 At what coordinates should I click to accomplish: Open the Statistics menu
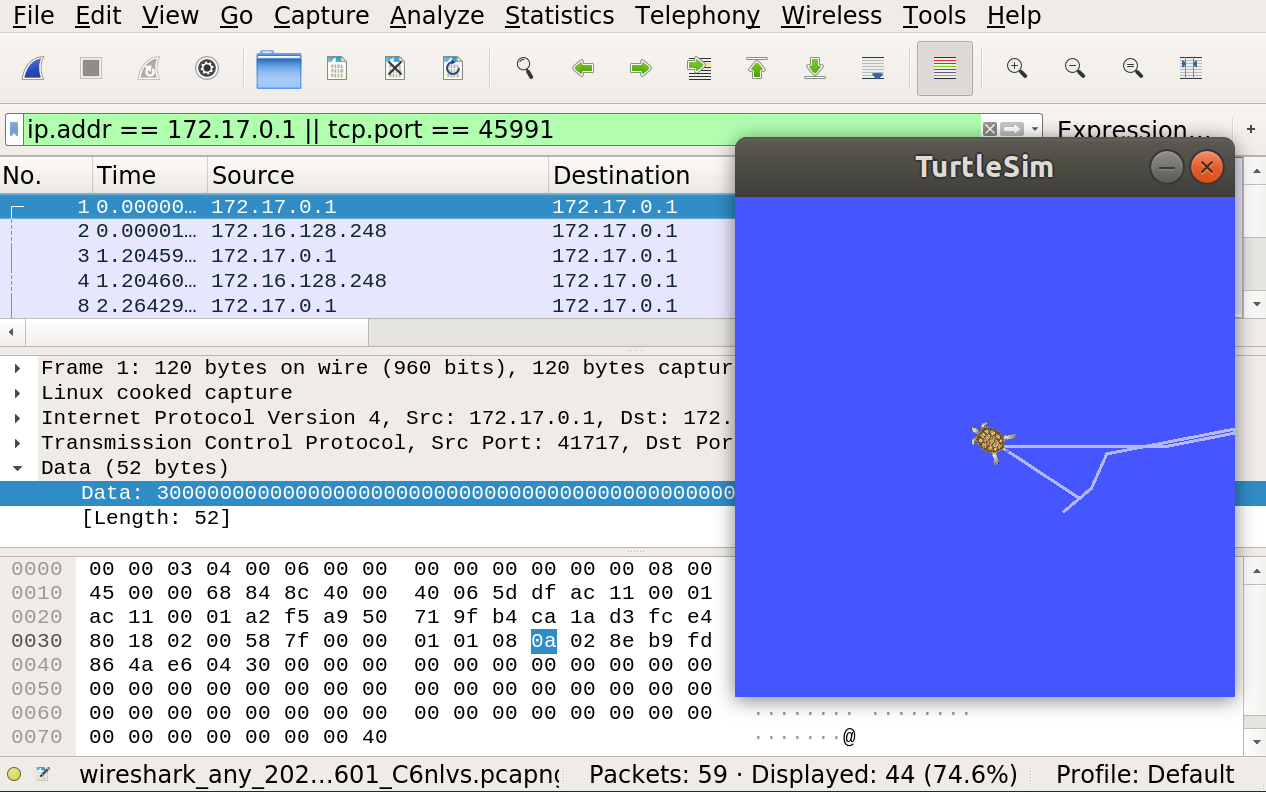(x=559, y=16)
